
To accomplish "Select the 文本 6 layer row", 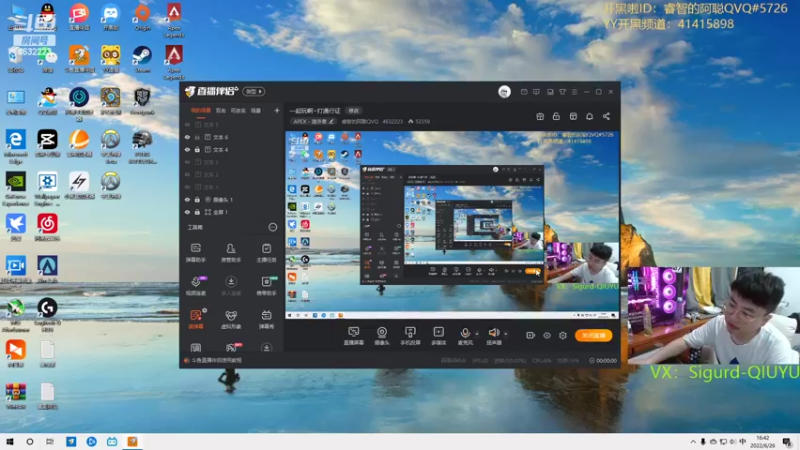I will [232, 137].
